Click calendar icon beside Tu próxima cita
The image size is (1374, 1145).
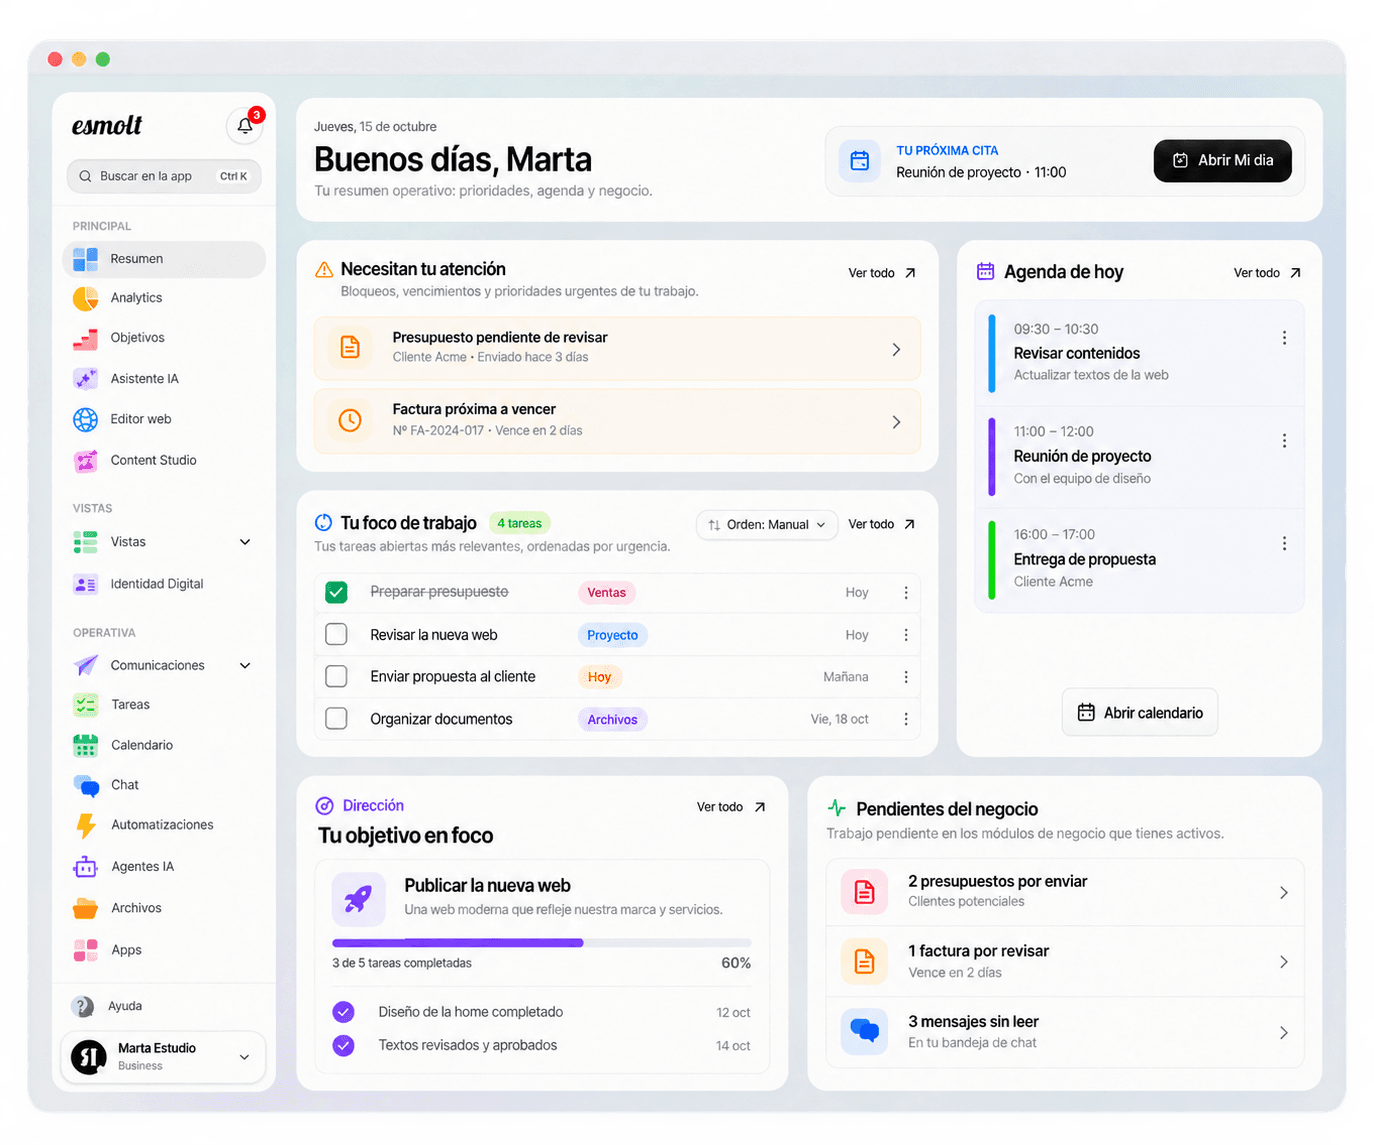click(x=860, y=160)
